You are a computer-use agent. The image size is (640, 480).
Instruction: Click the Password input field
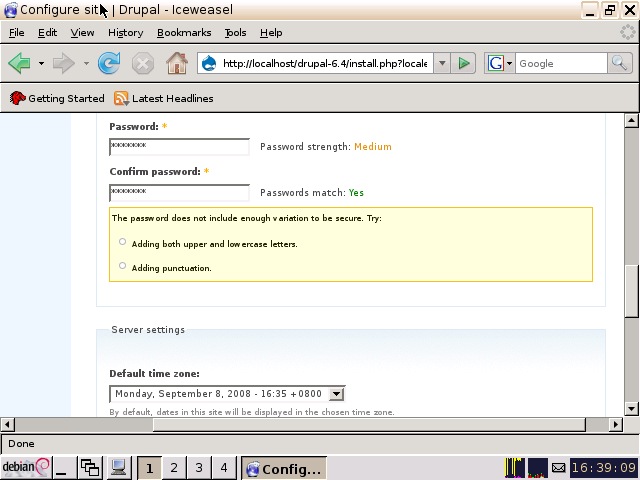tap(179, 147)
